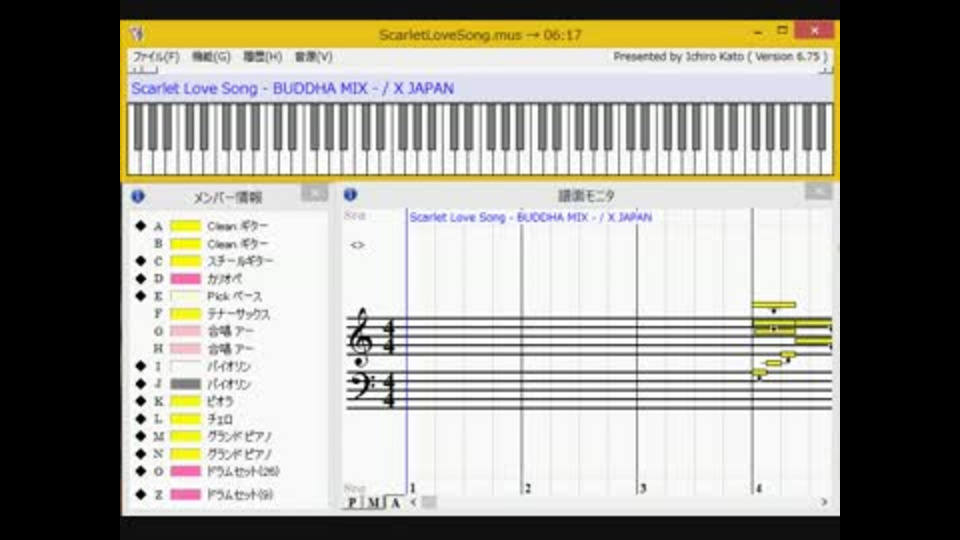Open the 機能(G) menu
The height and width of the screenshot is (540, 960).
pyautogui.click(x=211, y=57)
